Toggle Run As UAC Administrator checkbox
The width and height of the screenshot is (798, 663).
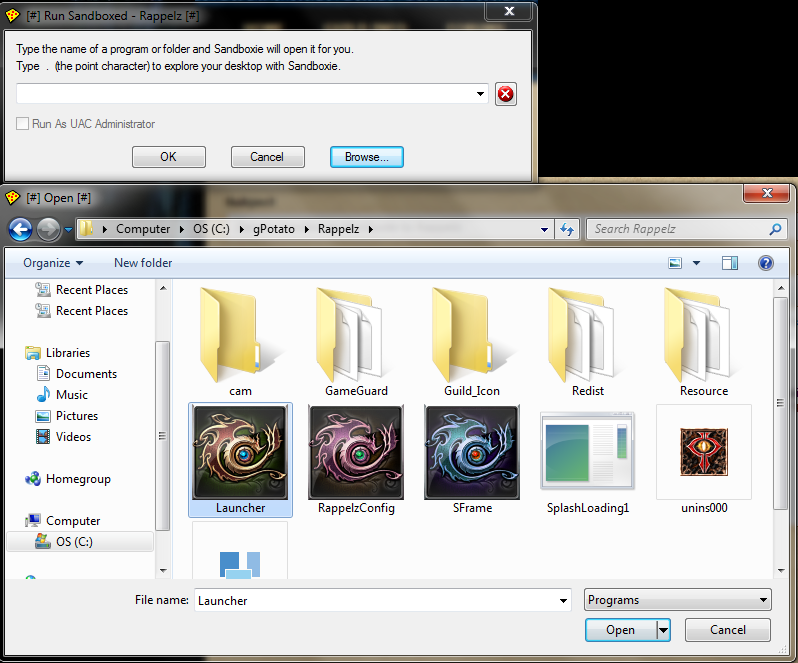pos(22,124)
